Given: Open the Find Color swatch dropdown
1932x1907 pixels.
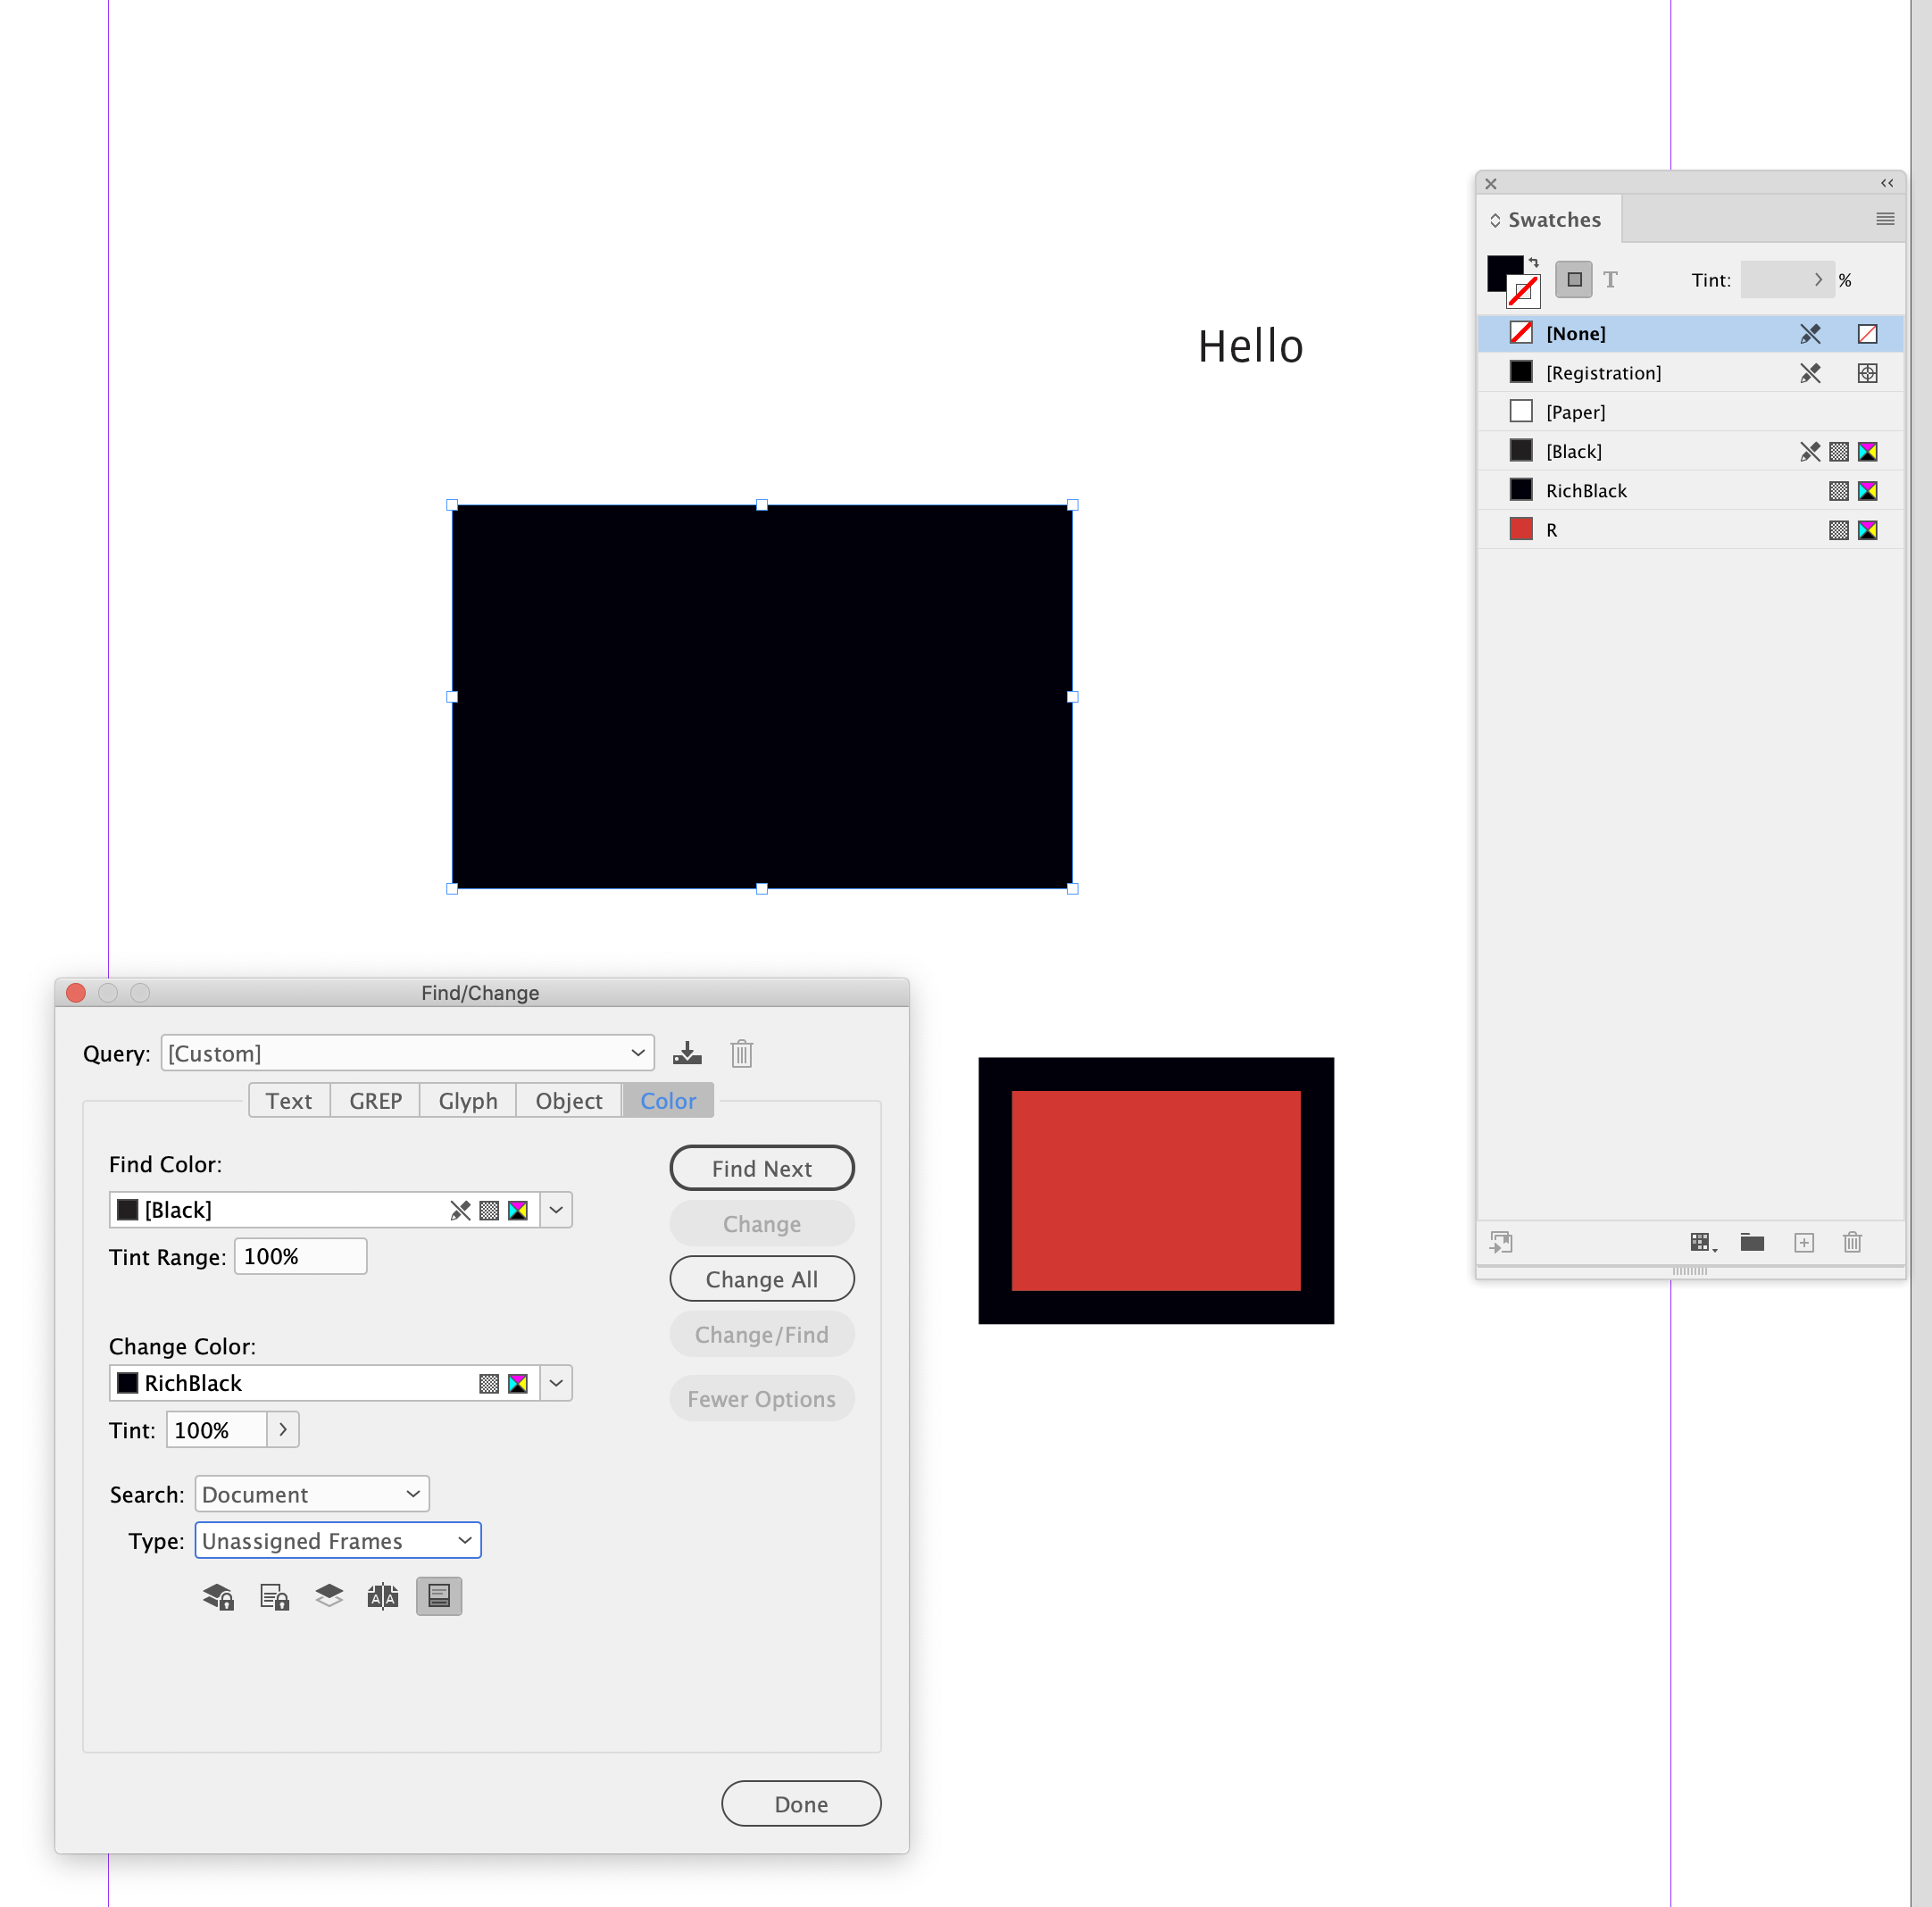Looking at the screenshot, I should (556, 1209).
